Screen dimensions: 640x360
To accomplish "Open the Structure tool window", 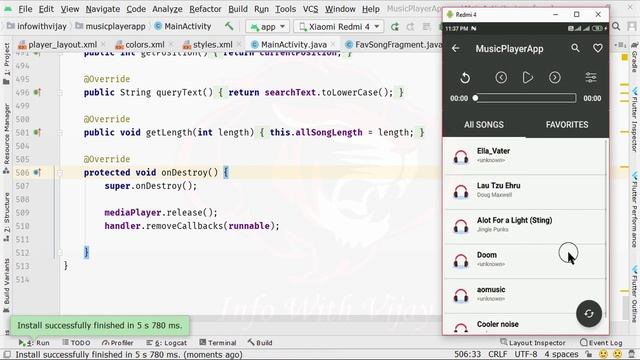I will [x=6, y=217].
